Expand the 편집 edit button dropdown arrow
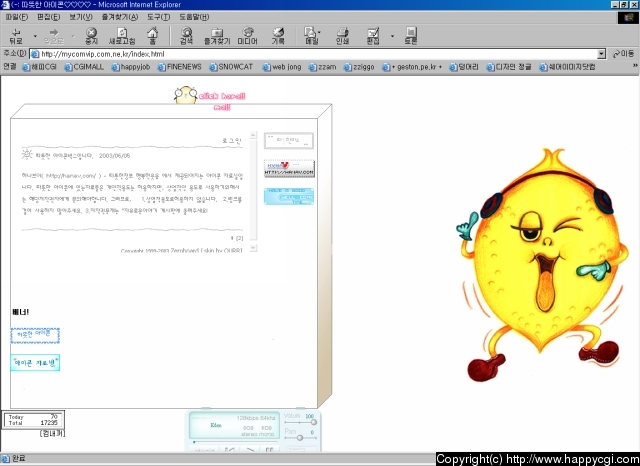The height and width of the screenshot is (466, 640). [392, 36]
